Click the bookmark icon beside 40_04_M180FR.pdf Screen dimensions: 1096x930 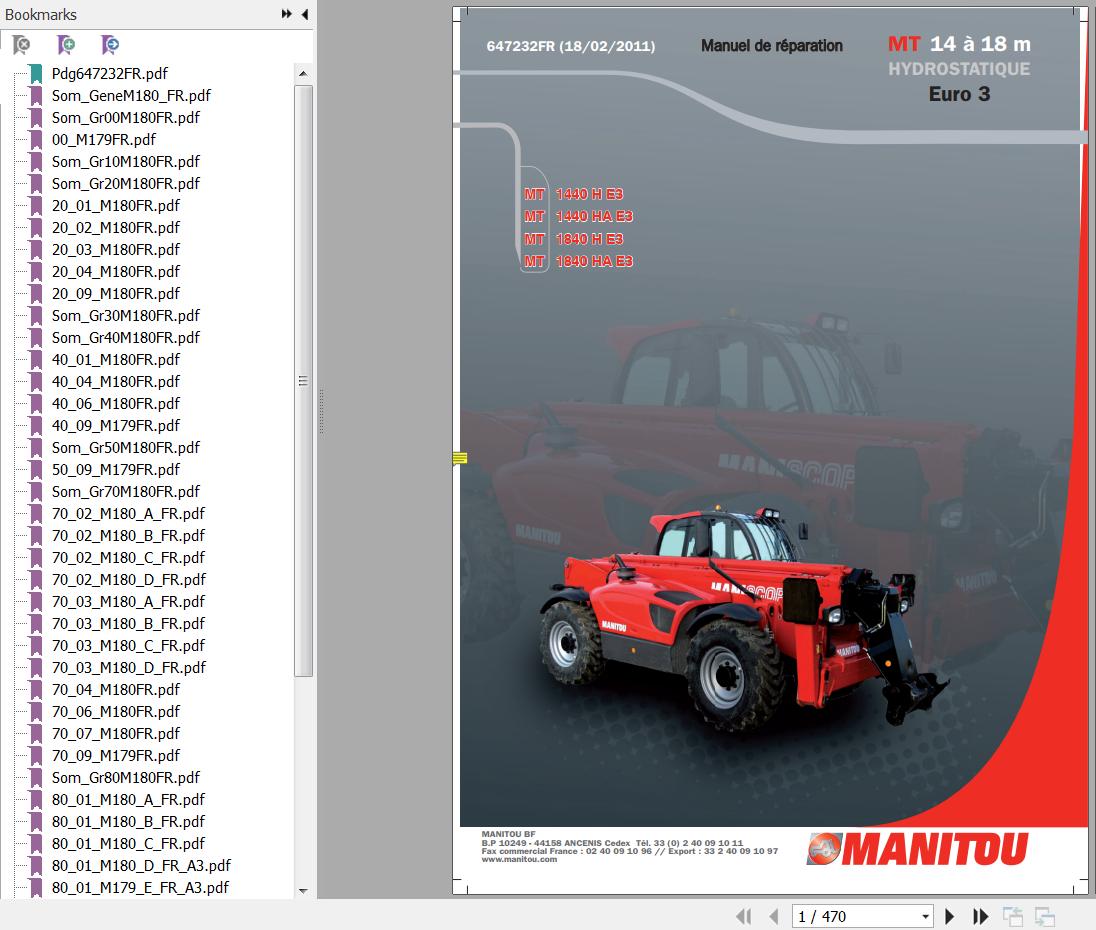tap(36, 382)
